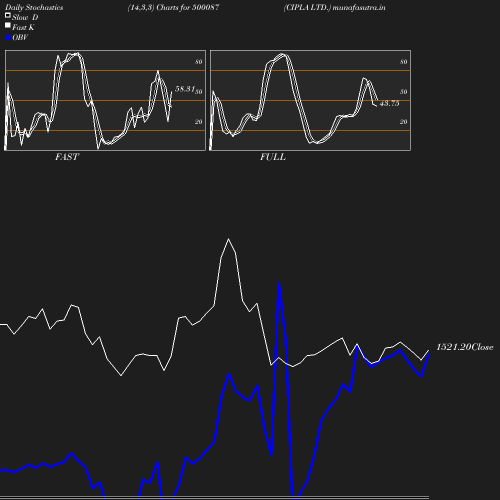The height and width of the screenshot is (500, 500).
Task: Click the 58.31 value on FAST chart
Action: point(185,89)
